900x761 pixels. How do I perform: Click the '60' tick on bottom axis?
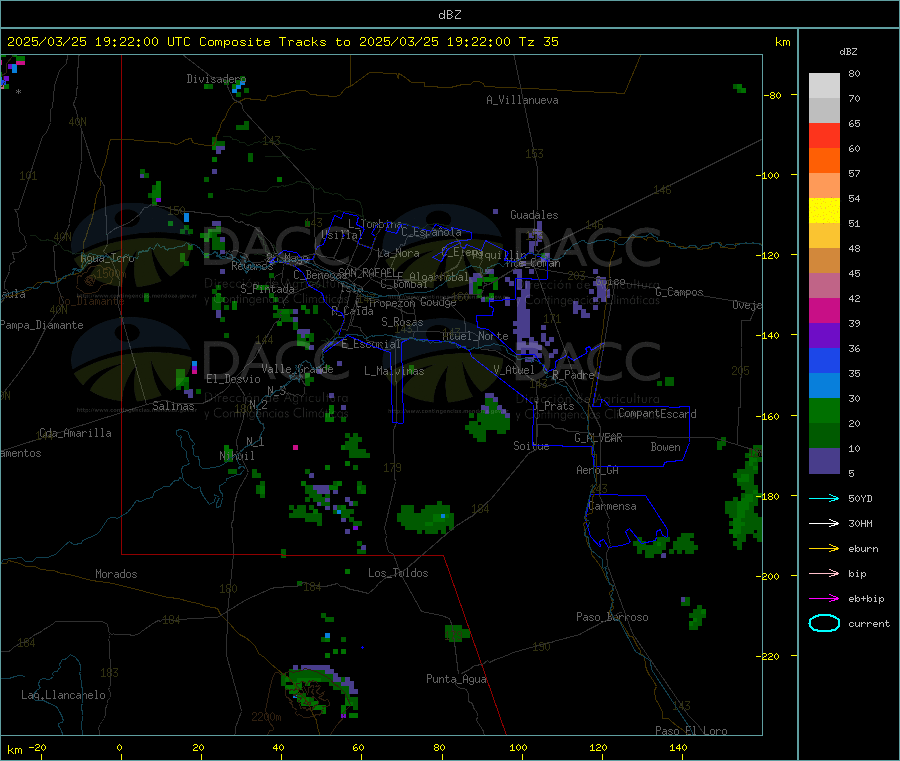point(358,747)
